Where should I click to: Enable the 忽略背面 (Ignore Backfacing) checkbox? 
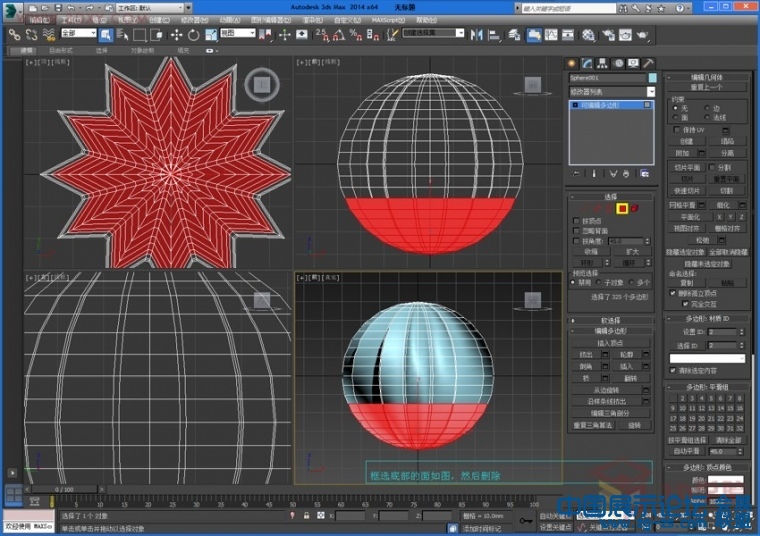[576, 231]
